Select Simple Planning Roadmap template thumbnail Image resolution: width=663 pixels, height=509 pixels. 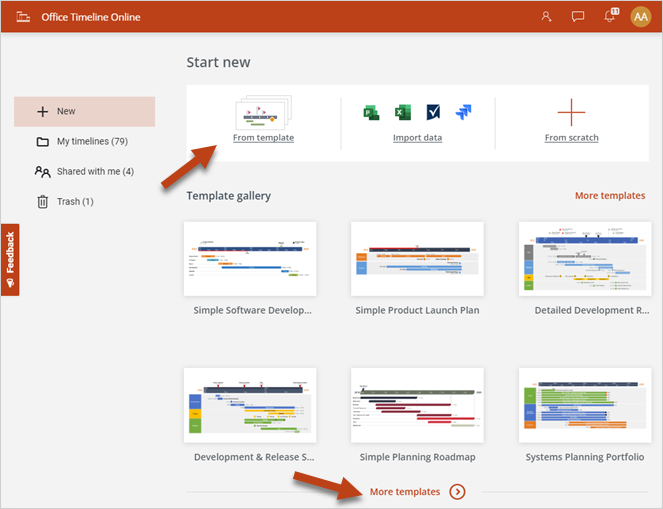click(x=417, y=405)
